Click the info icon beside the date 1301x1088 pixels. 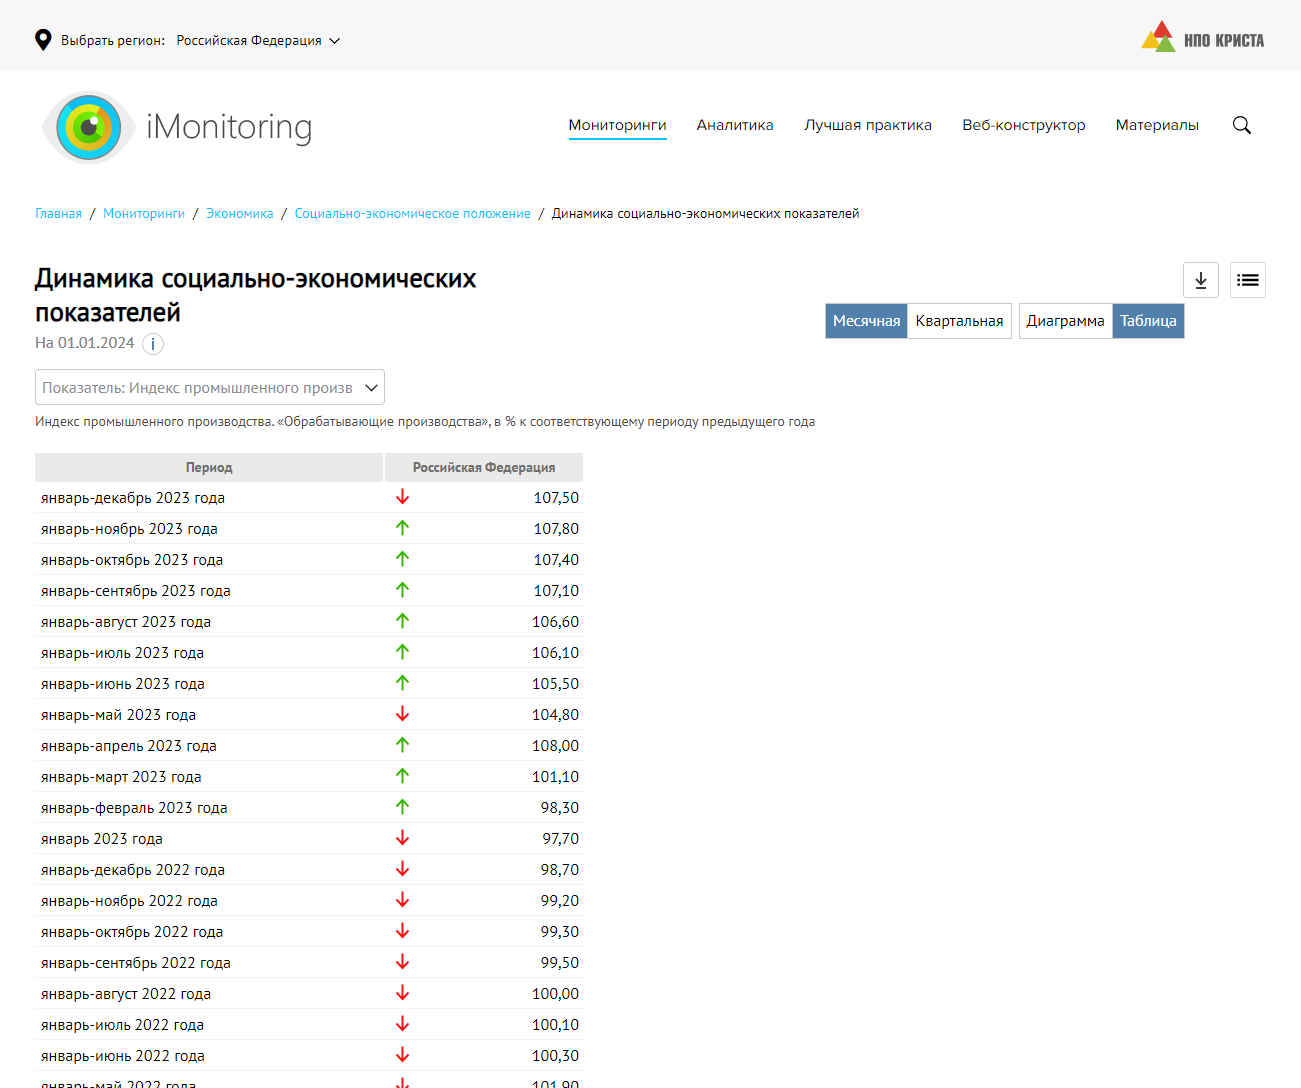153,344
